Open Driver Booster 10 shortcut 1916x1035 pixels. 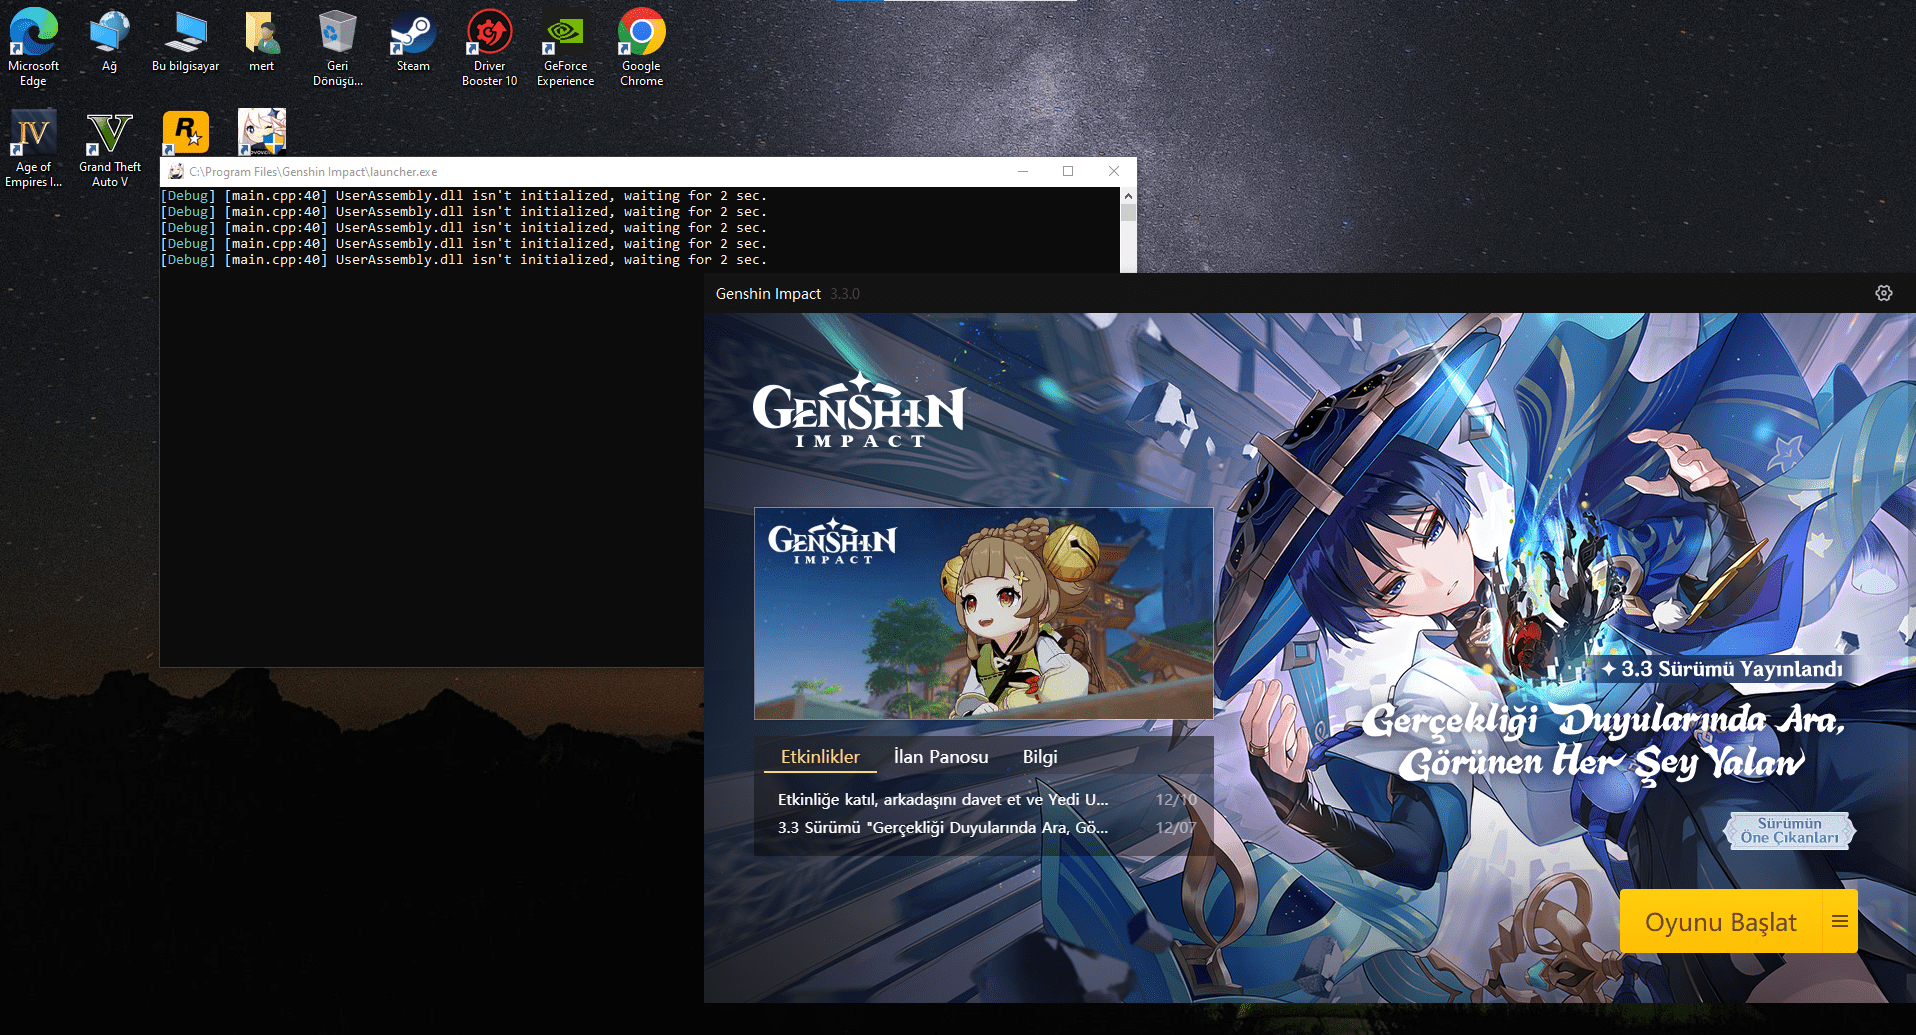[489, 46]
